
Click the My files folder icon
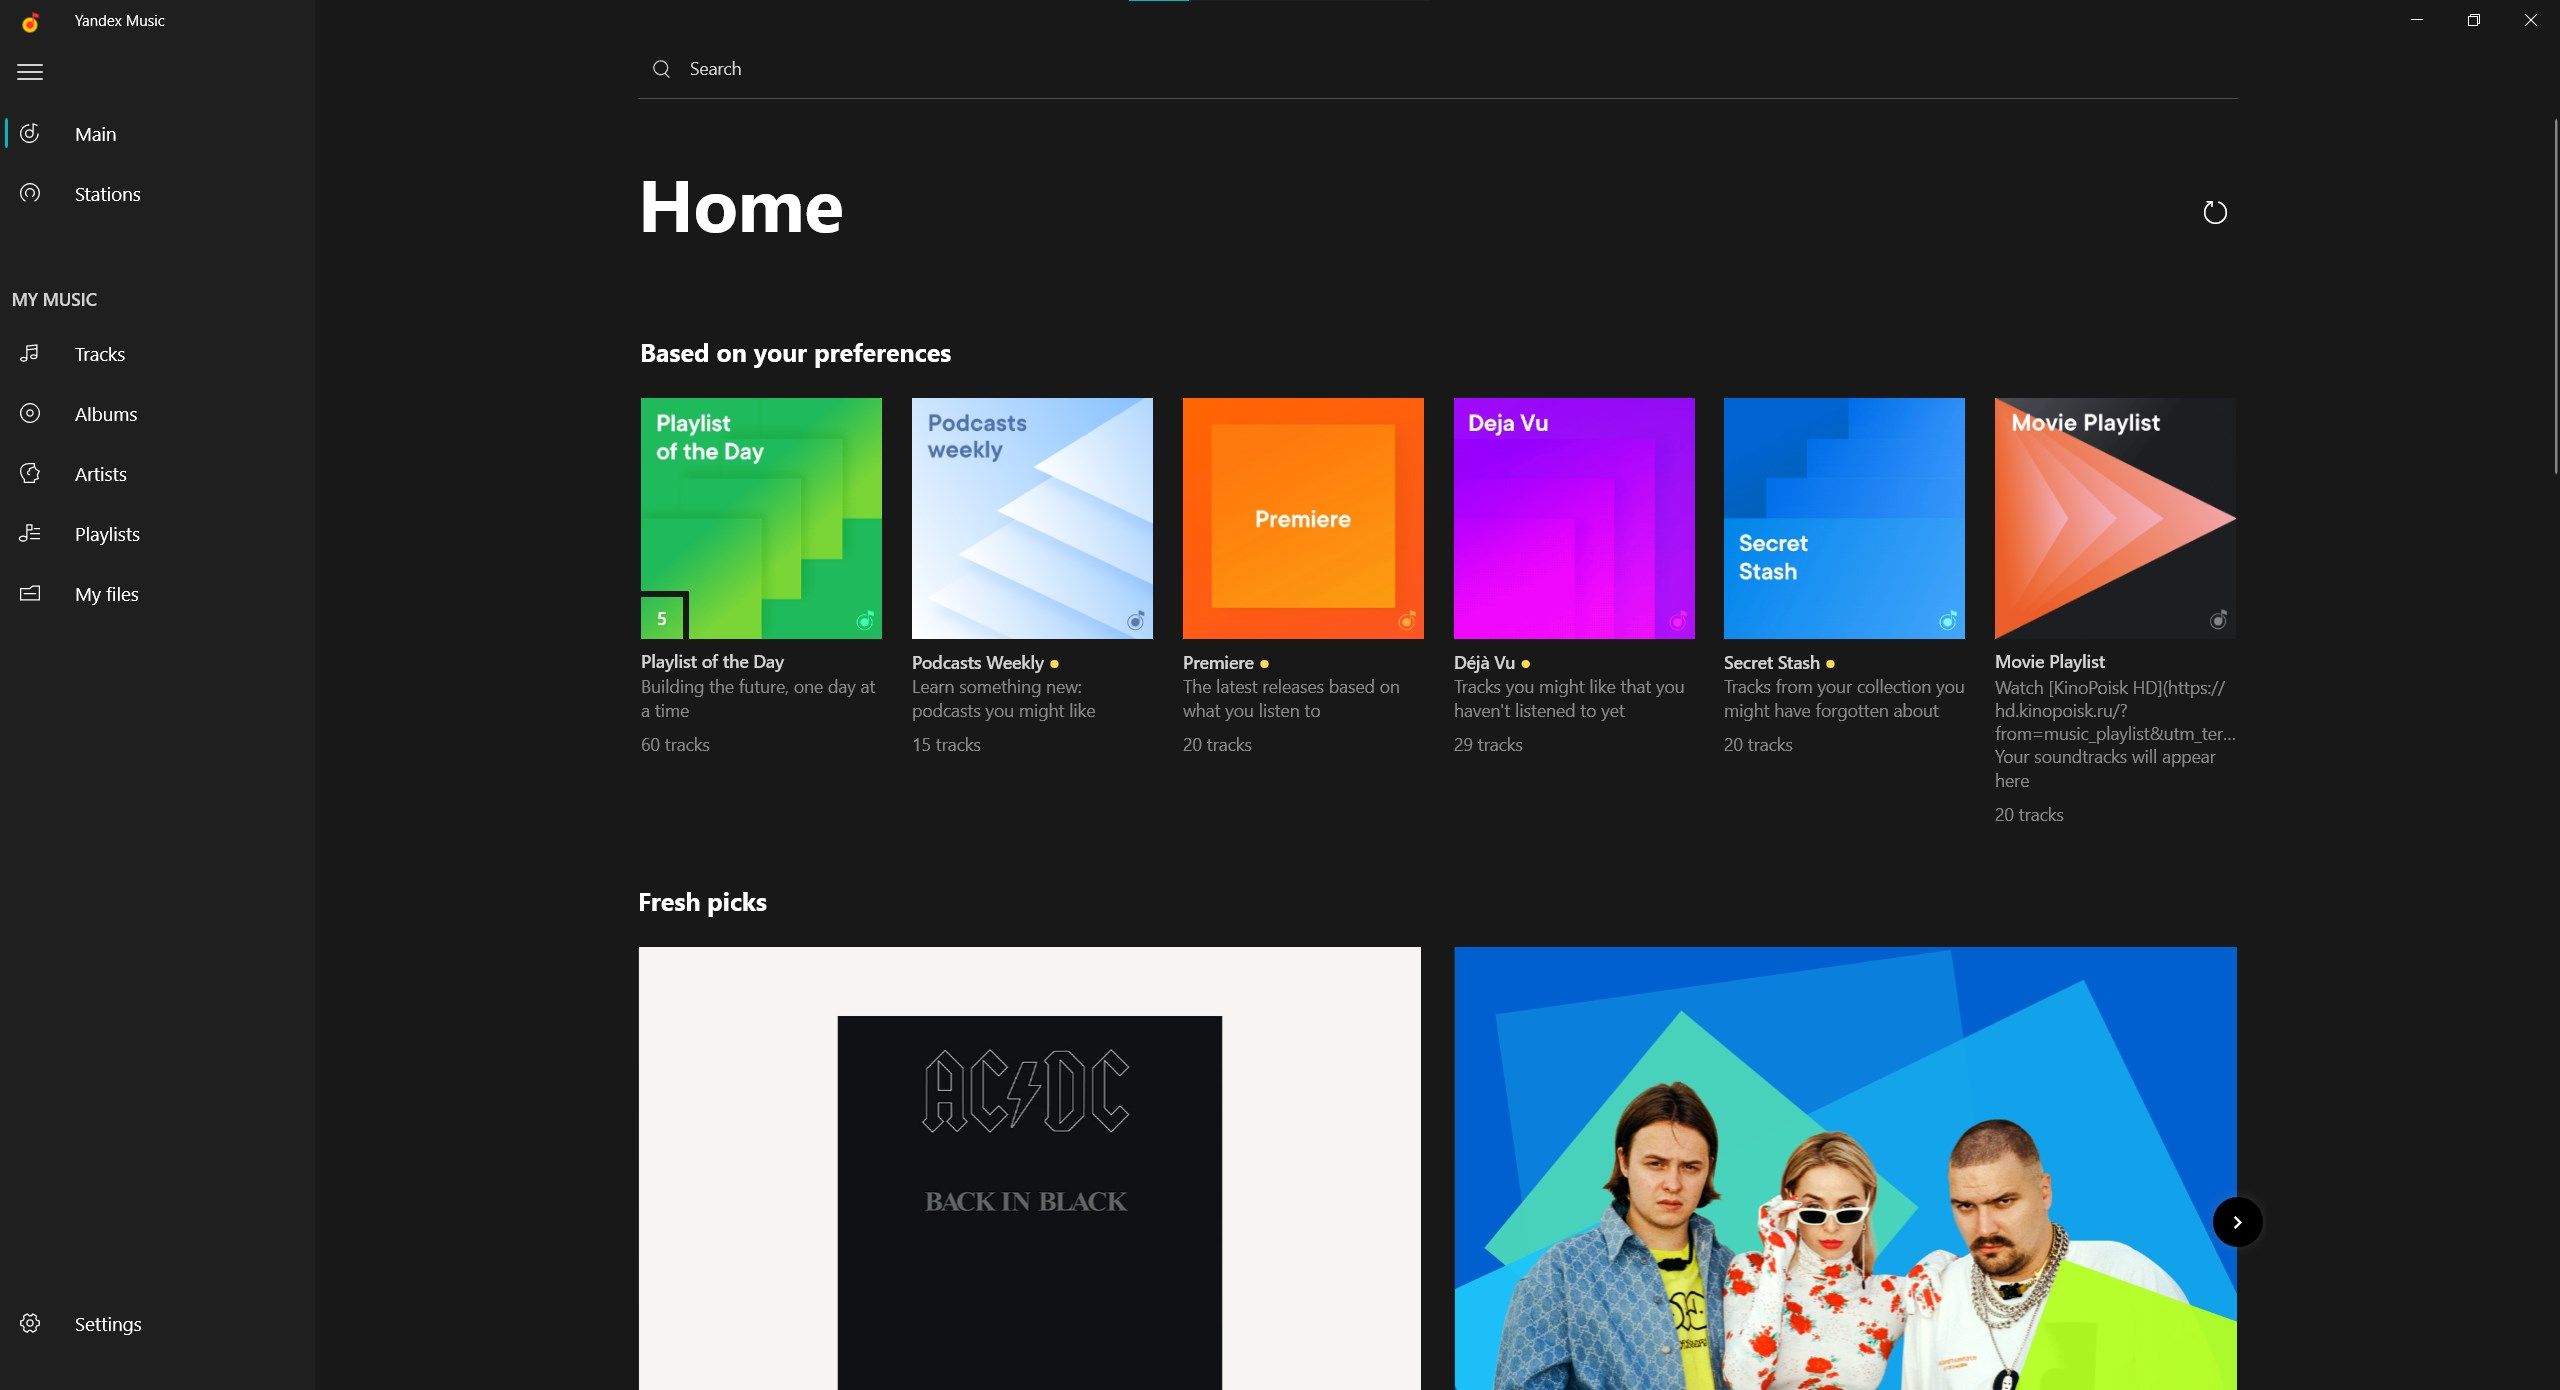(x=30, y=593)
